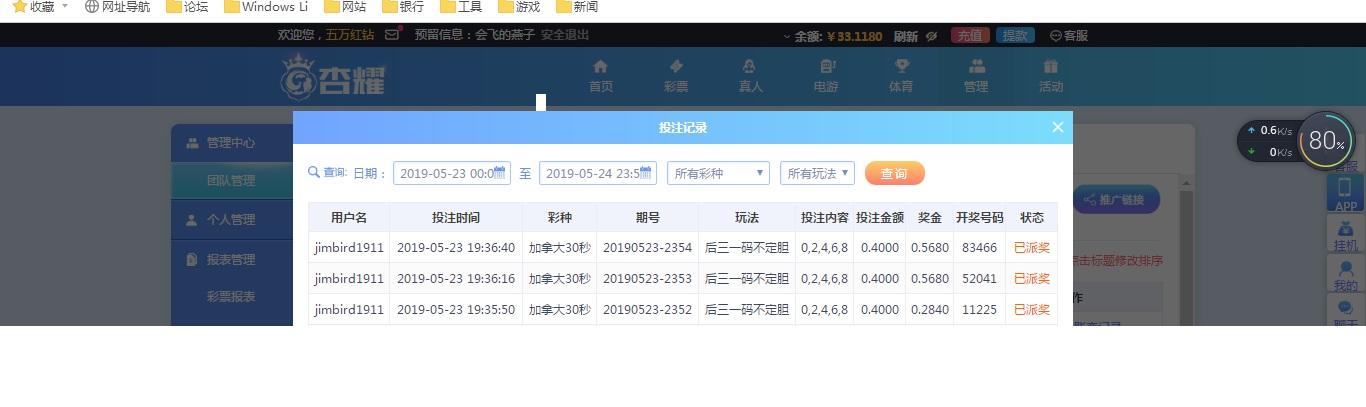Open the browser 收藏 favorites star
Screen dimensions: 1366x407
[x=19, y=7]
